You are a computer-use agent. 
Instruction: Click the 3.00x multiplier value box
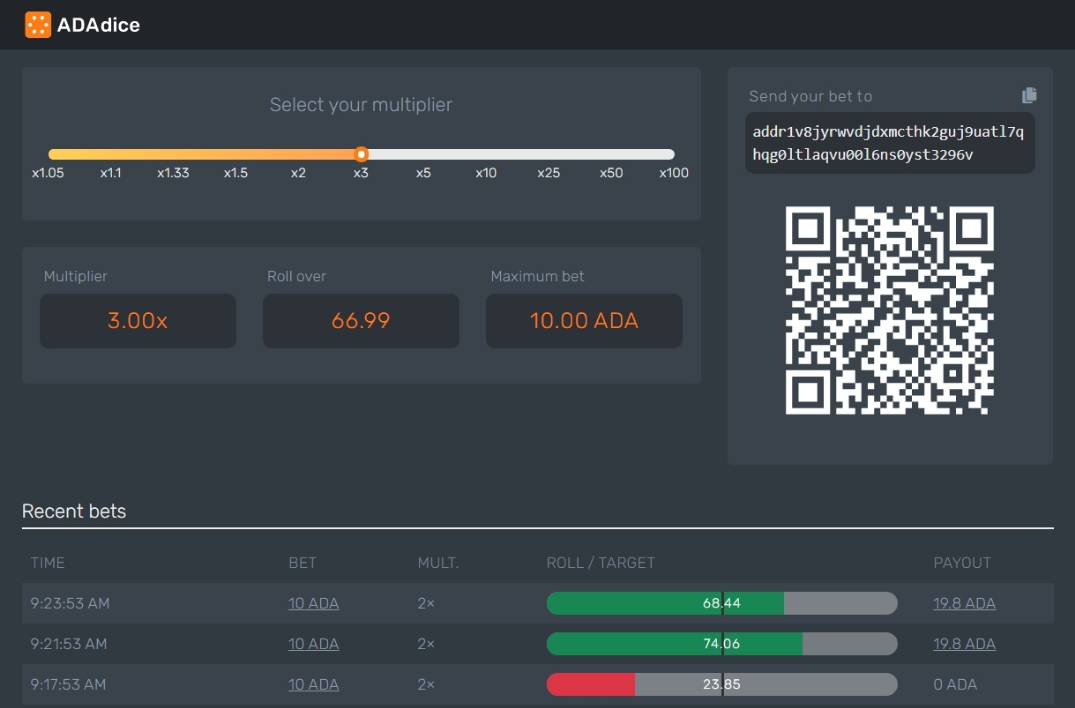pos(138,321)
